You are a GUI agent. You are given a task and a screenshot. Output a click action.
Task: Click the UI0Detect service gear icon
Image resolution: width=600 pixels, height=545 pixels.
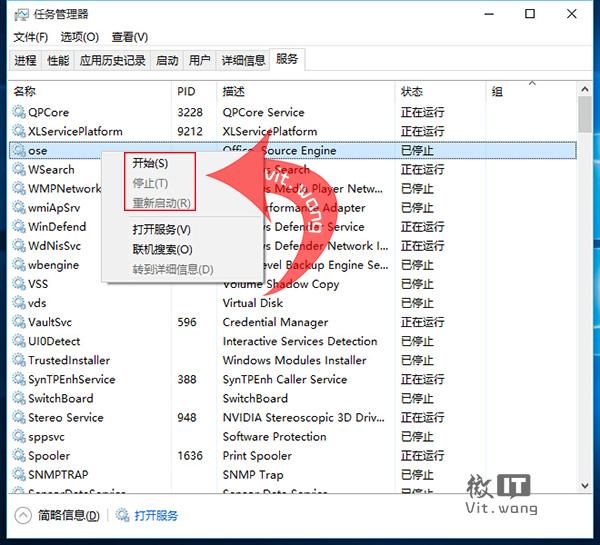coord(19,341)
